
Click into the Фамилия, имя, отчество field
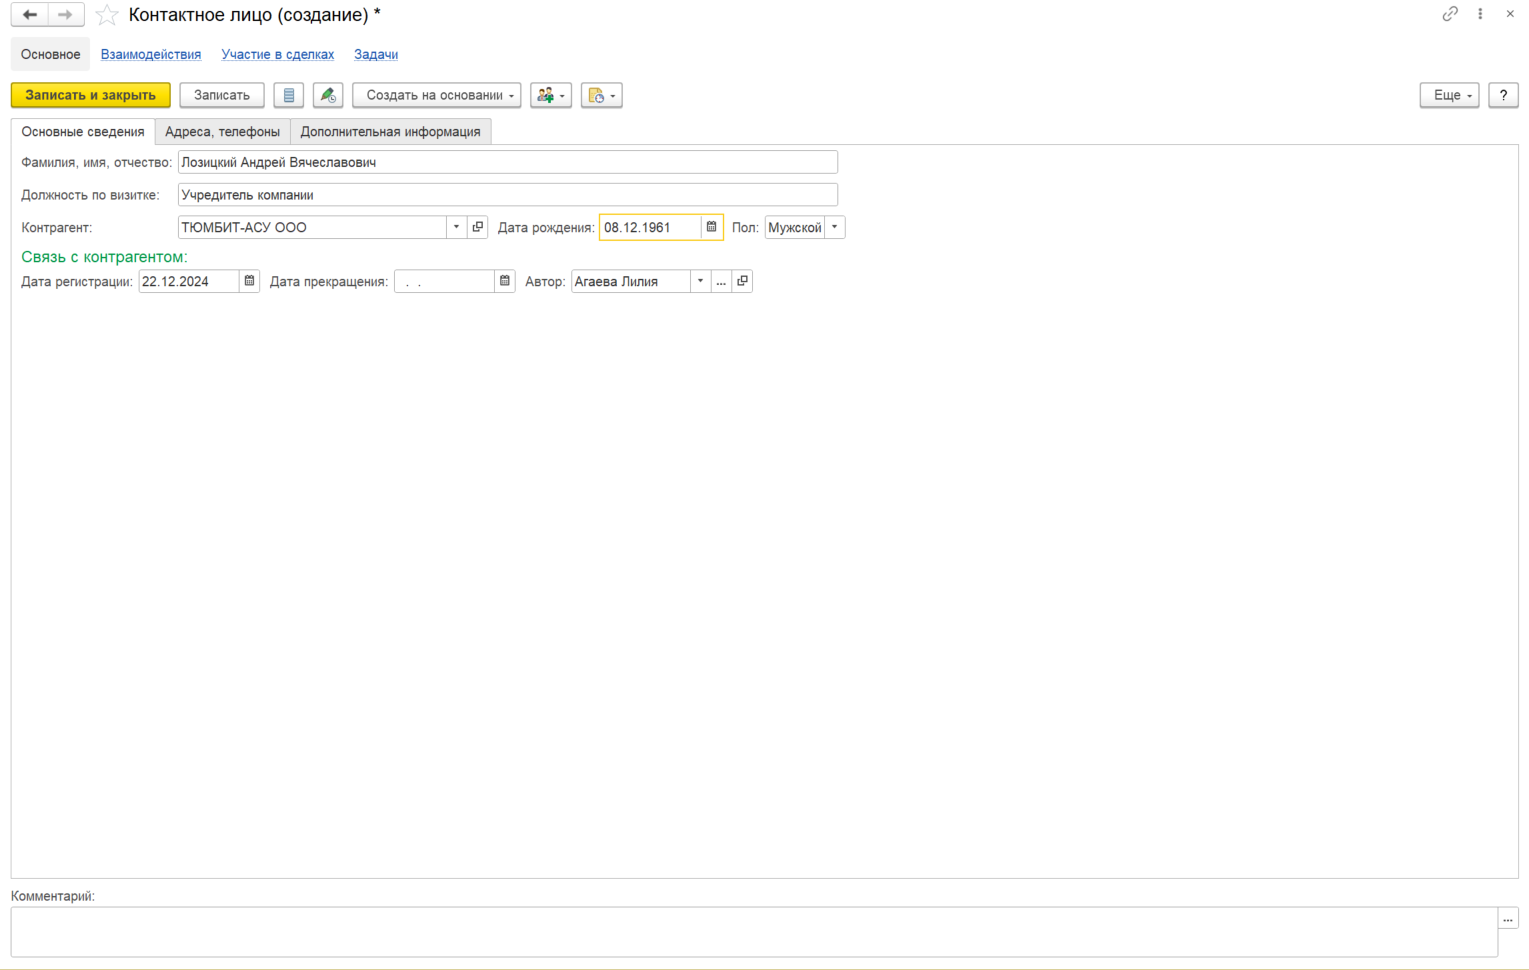point(508,162)
